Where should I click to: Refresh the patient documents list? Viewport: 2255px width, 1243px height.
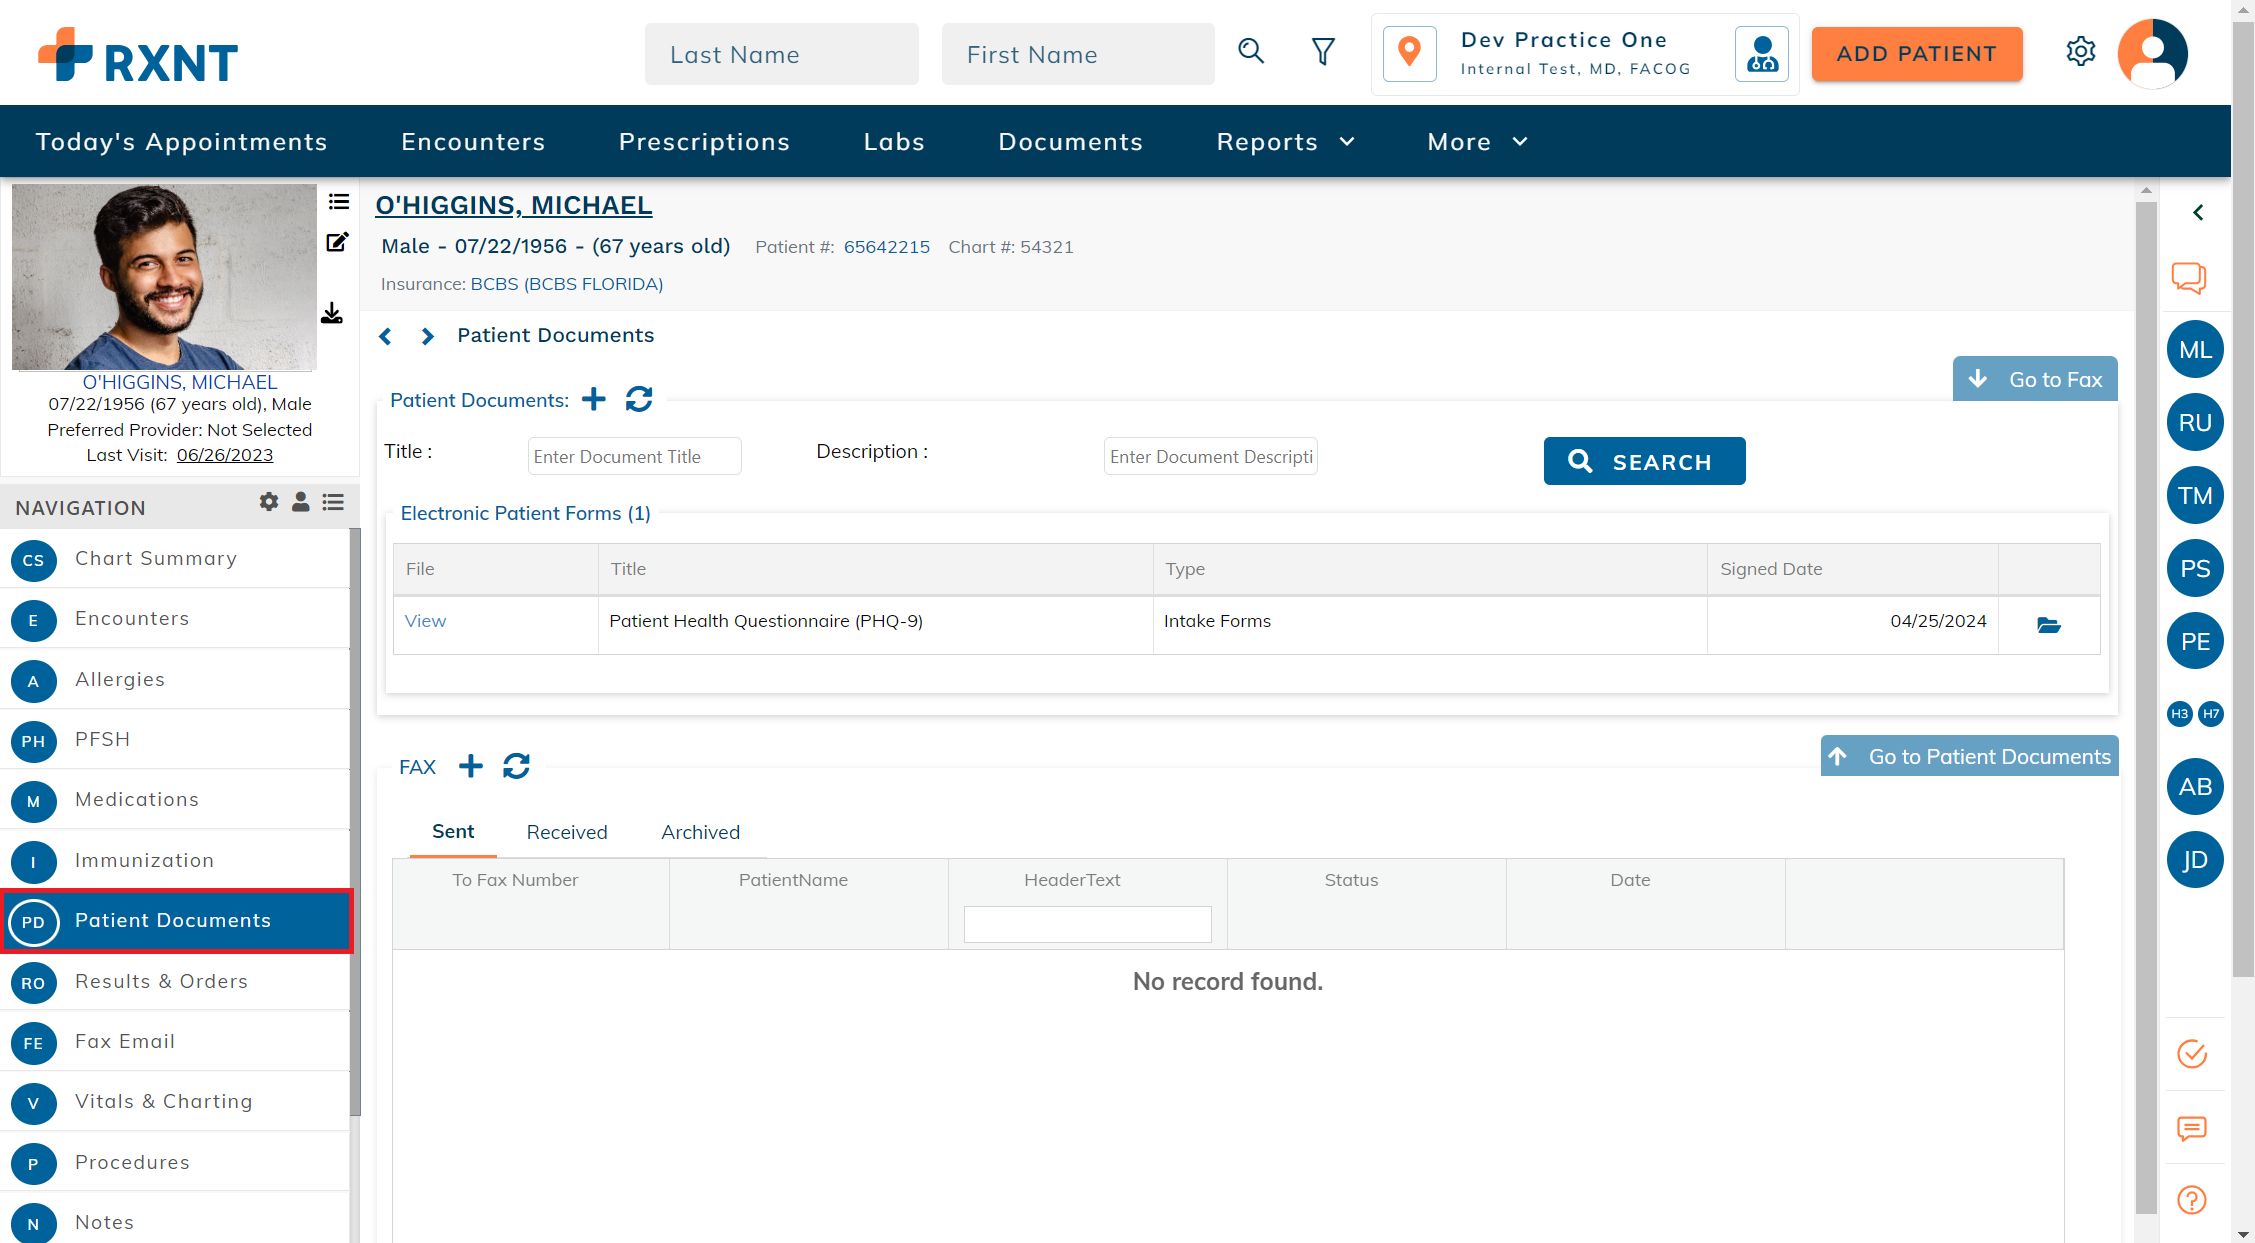pos(639,399)
